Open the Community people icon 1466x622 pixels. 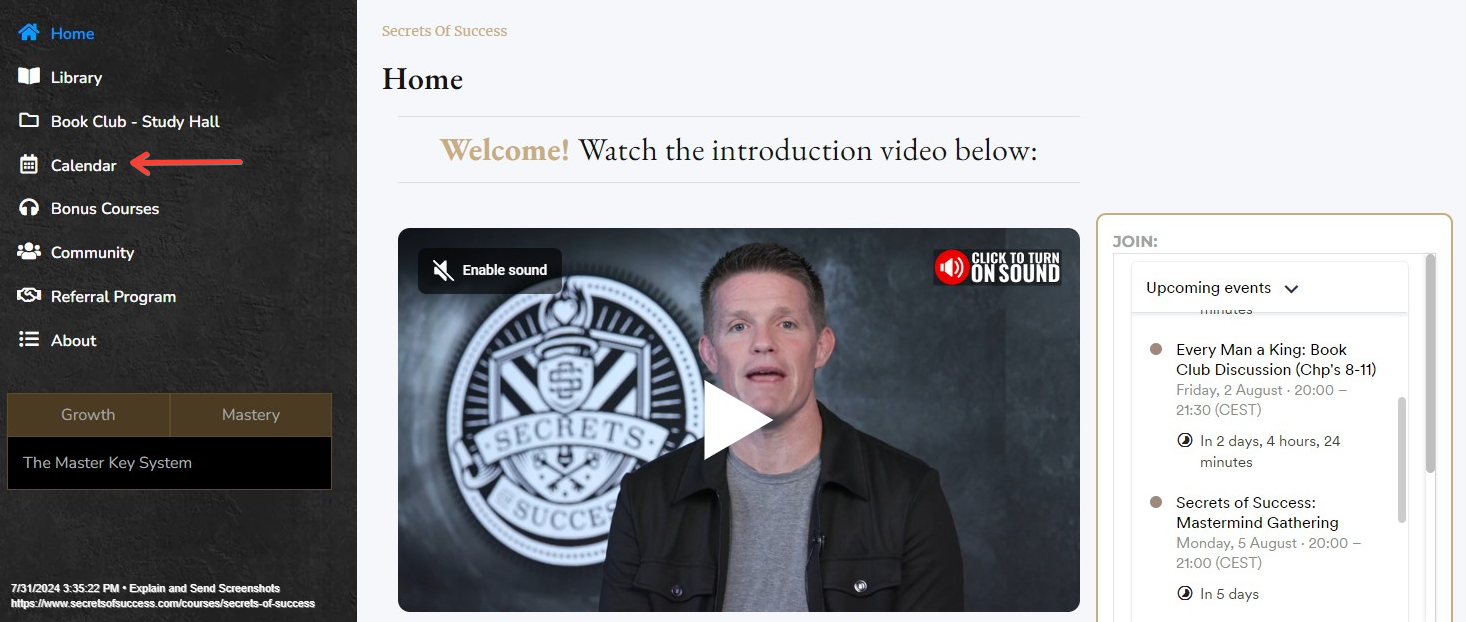click(29, 252)
